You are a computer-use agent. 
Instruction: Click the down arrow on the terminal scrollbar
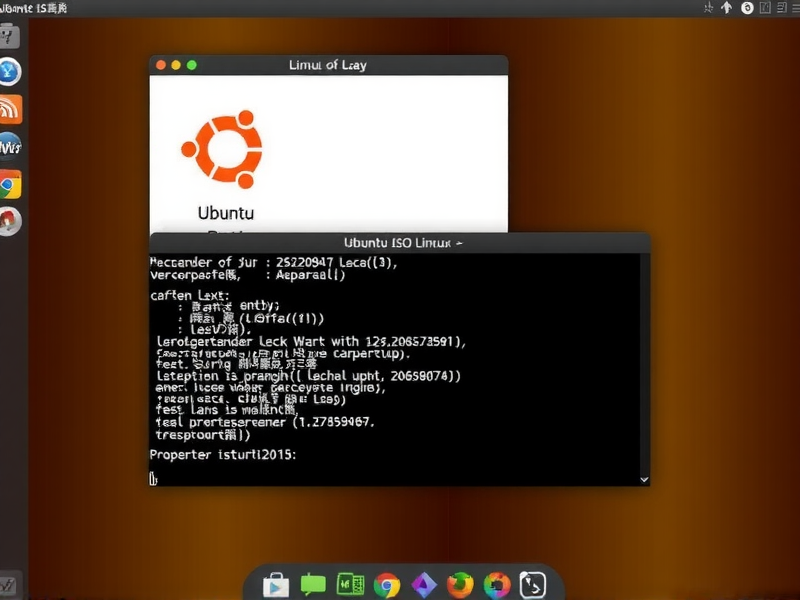click(x=643, y=479)
